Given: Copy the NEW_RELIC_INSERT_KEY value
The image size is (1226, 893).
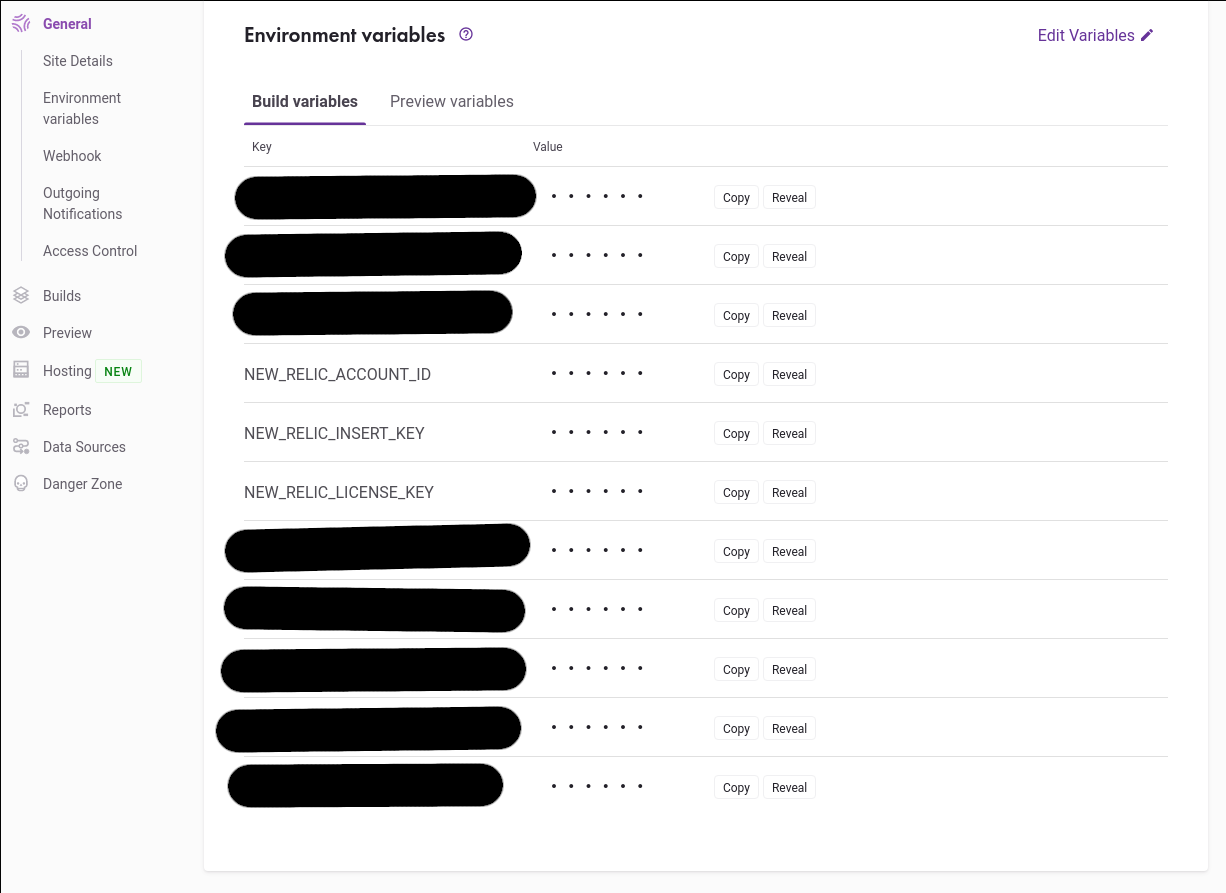Looking at the screenshot, I should [736, 434].
